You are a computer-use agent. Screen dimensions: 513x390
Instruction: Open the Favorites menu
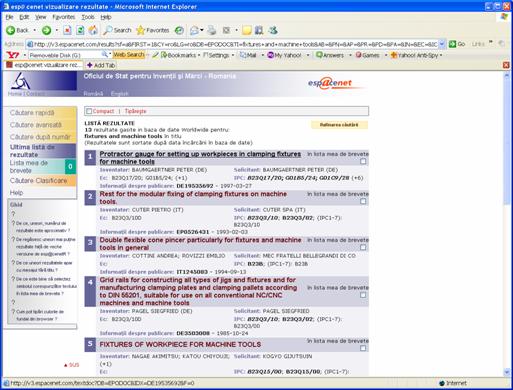click(63, 17)
